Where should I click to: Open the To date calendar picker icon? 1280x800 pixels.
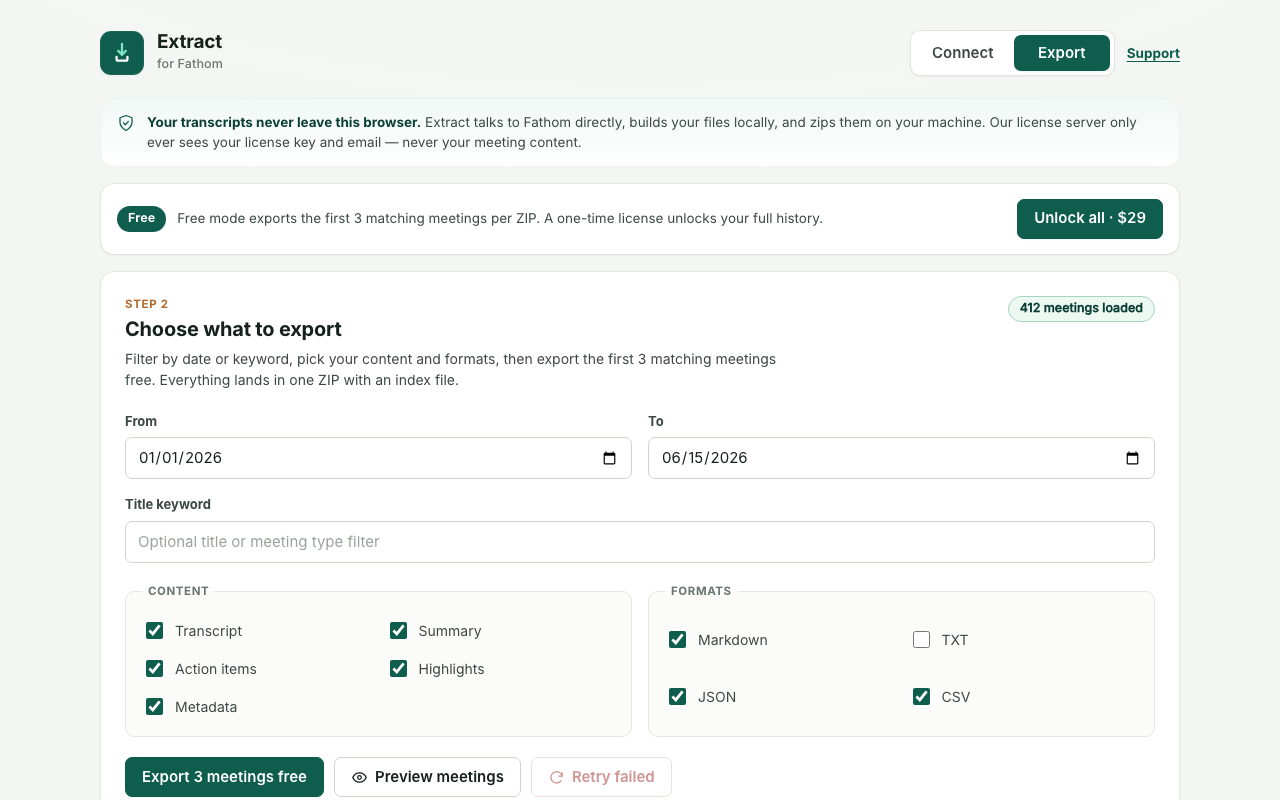[1133, 458]
